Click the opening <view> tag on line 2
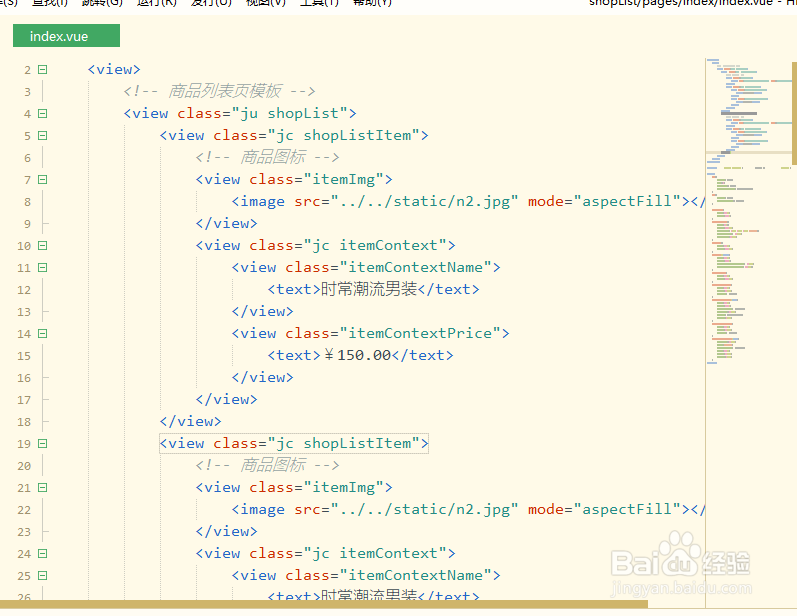797x616 pixels. [x=114, y=69]
